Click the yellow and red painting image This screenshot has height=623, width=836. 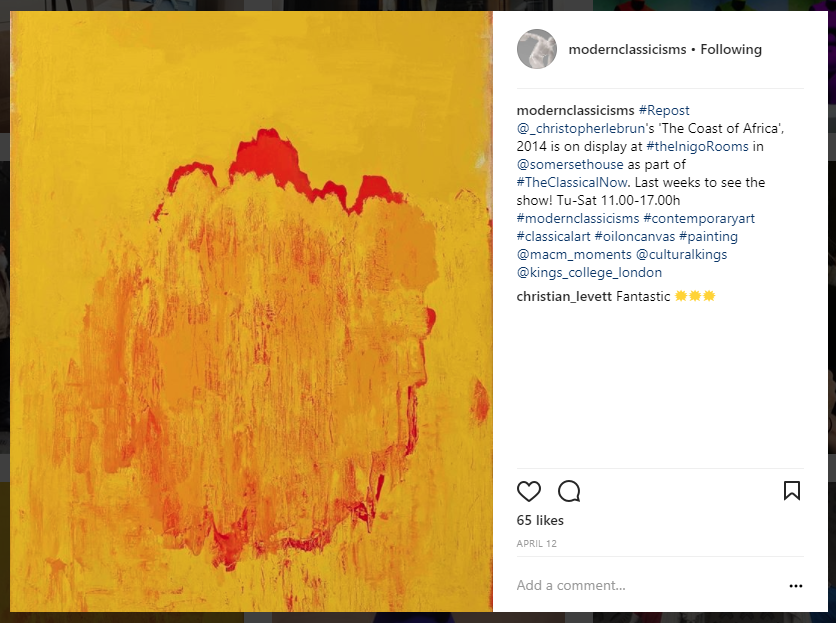pyautogui.click(x=251, y=312)
